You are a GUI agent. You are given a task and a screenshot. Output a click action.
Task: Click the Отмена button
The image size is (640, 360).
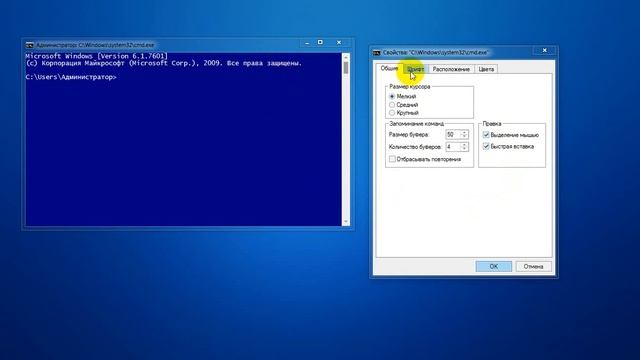click(x=533, y=266)
